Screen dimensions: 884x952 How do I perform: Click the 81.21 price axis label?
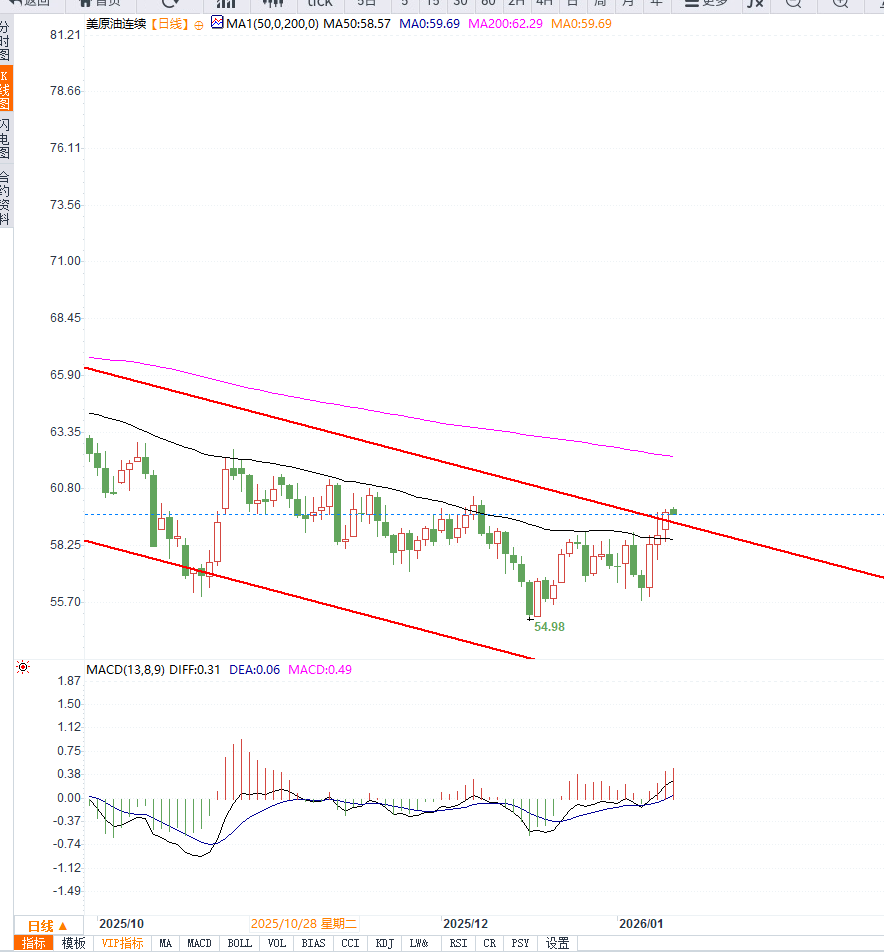(65, 35)
